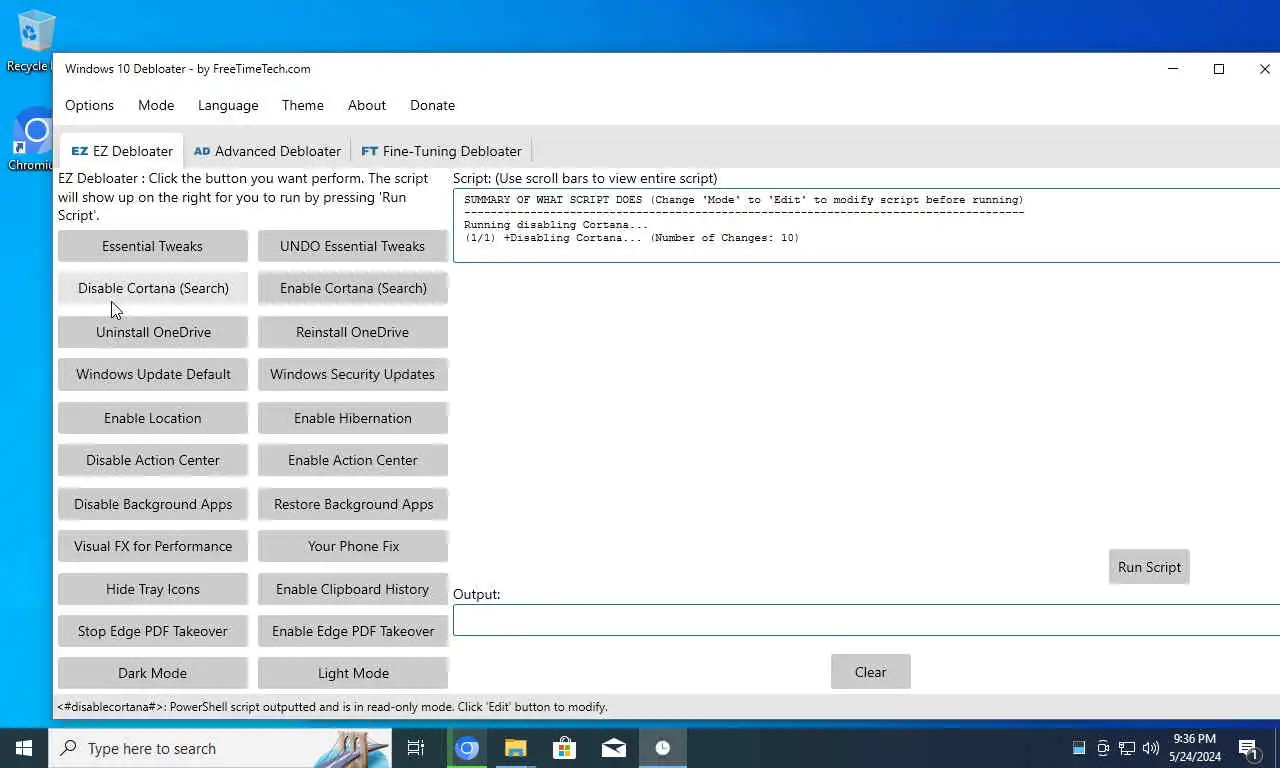Viewport: 1280px width, 768px height.
Task: Click the Dark Mode button
Action: (152, 673)
